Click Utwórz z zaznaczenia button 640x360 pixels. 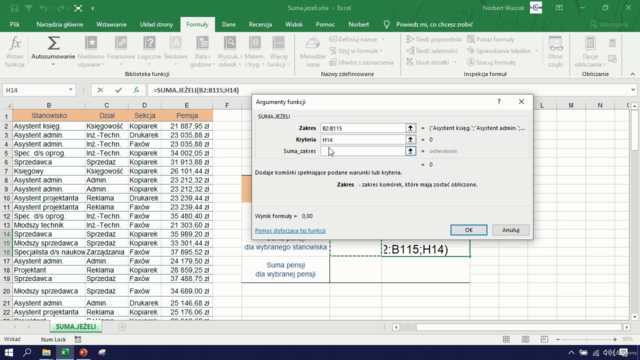361,62
